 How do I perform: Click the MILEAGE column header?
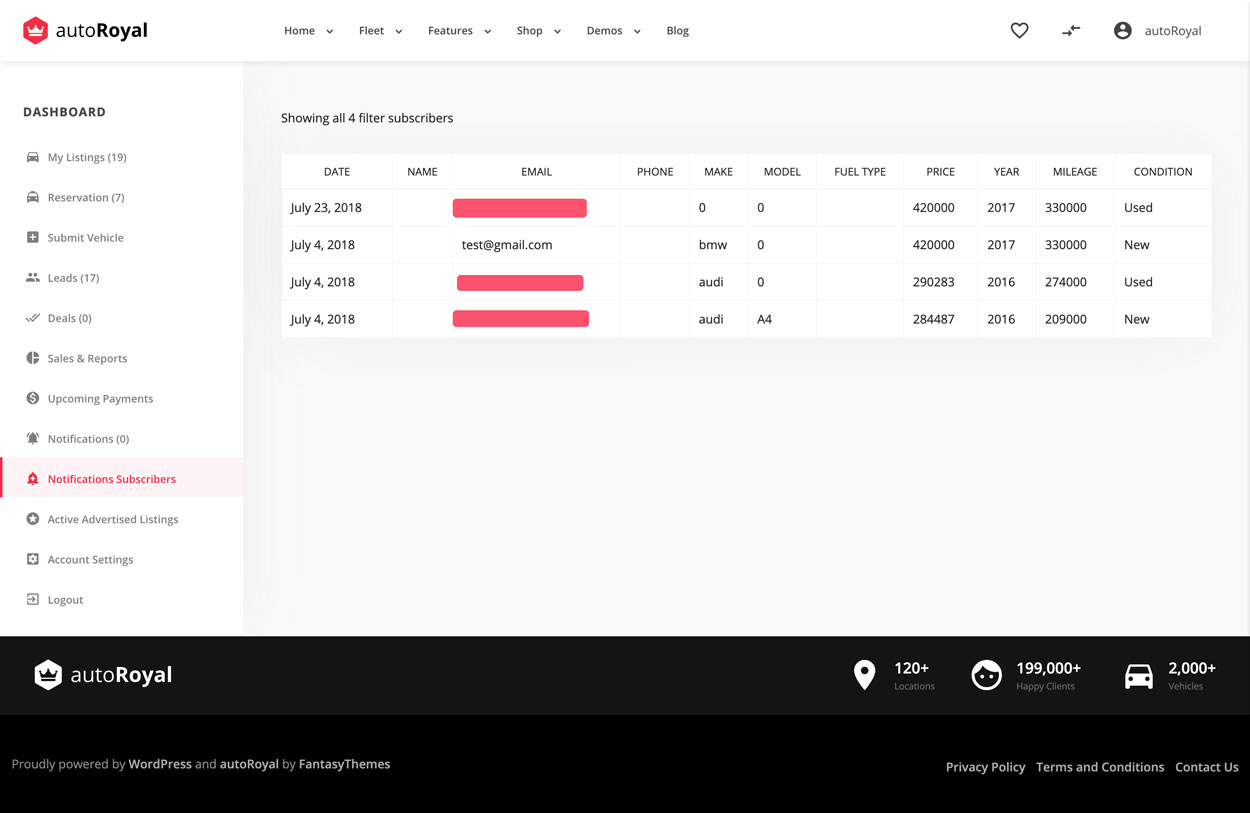click(1075, 172)
